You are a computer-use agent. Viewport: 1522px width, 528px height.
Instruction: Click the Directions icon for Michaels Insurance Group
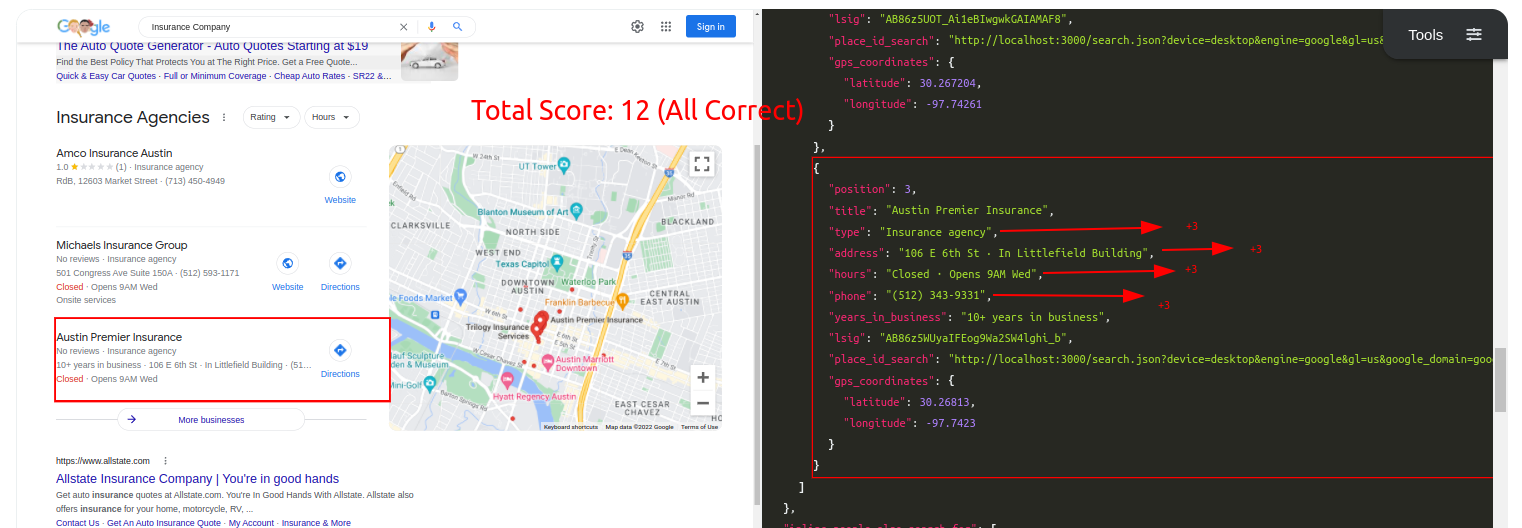(340, 263)
